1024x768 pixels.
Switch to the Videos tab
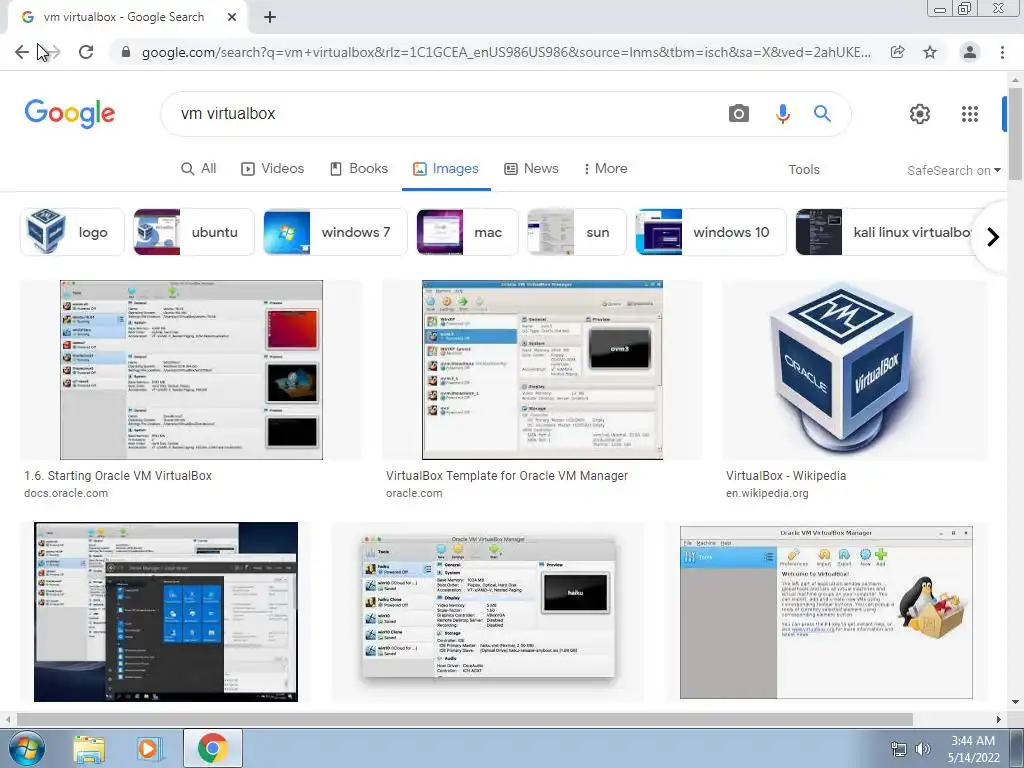(273, 168)
